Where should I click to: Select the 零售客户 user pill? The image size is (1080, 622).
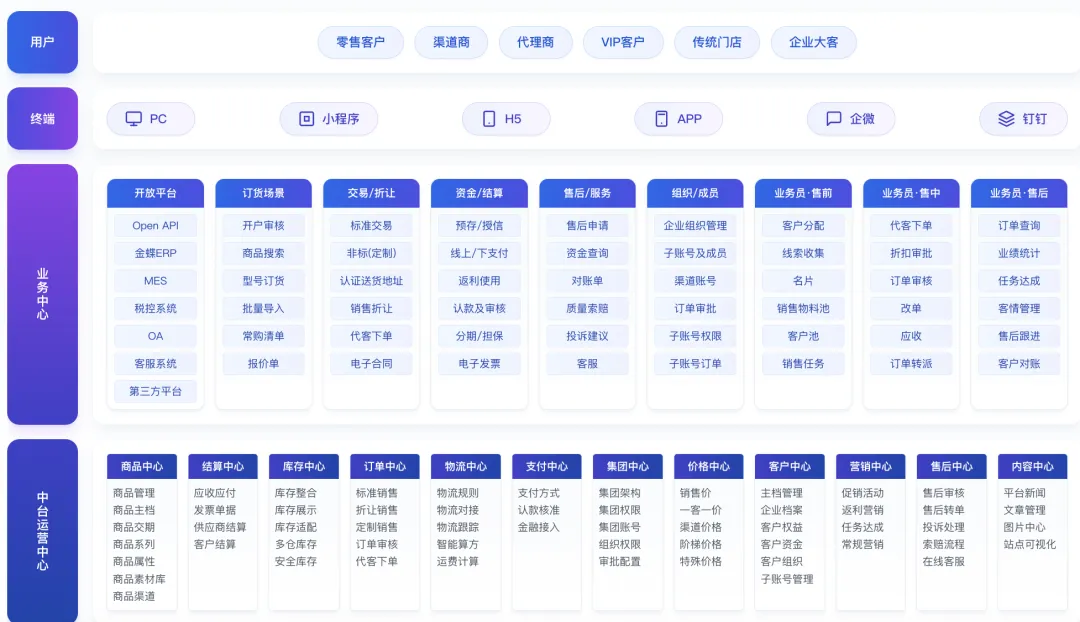(360, 42)
